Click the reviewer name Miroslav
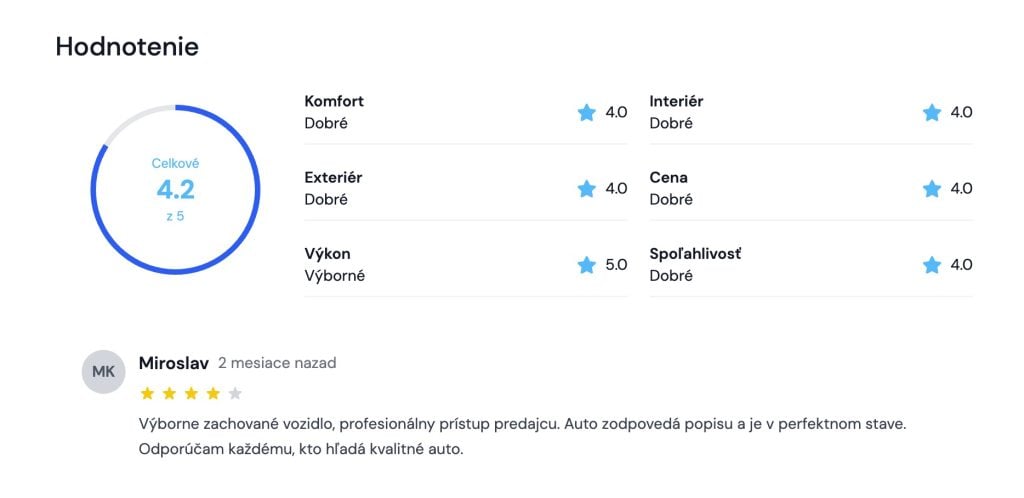The width and height of the screenshot is (1024, 498). [x=174, y=363]
